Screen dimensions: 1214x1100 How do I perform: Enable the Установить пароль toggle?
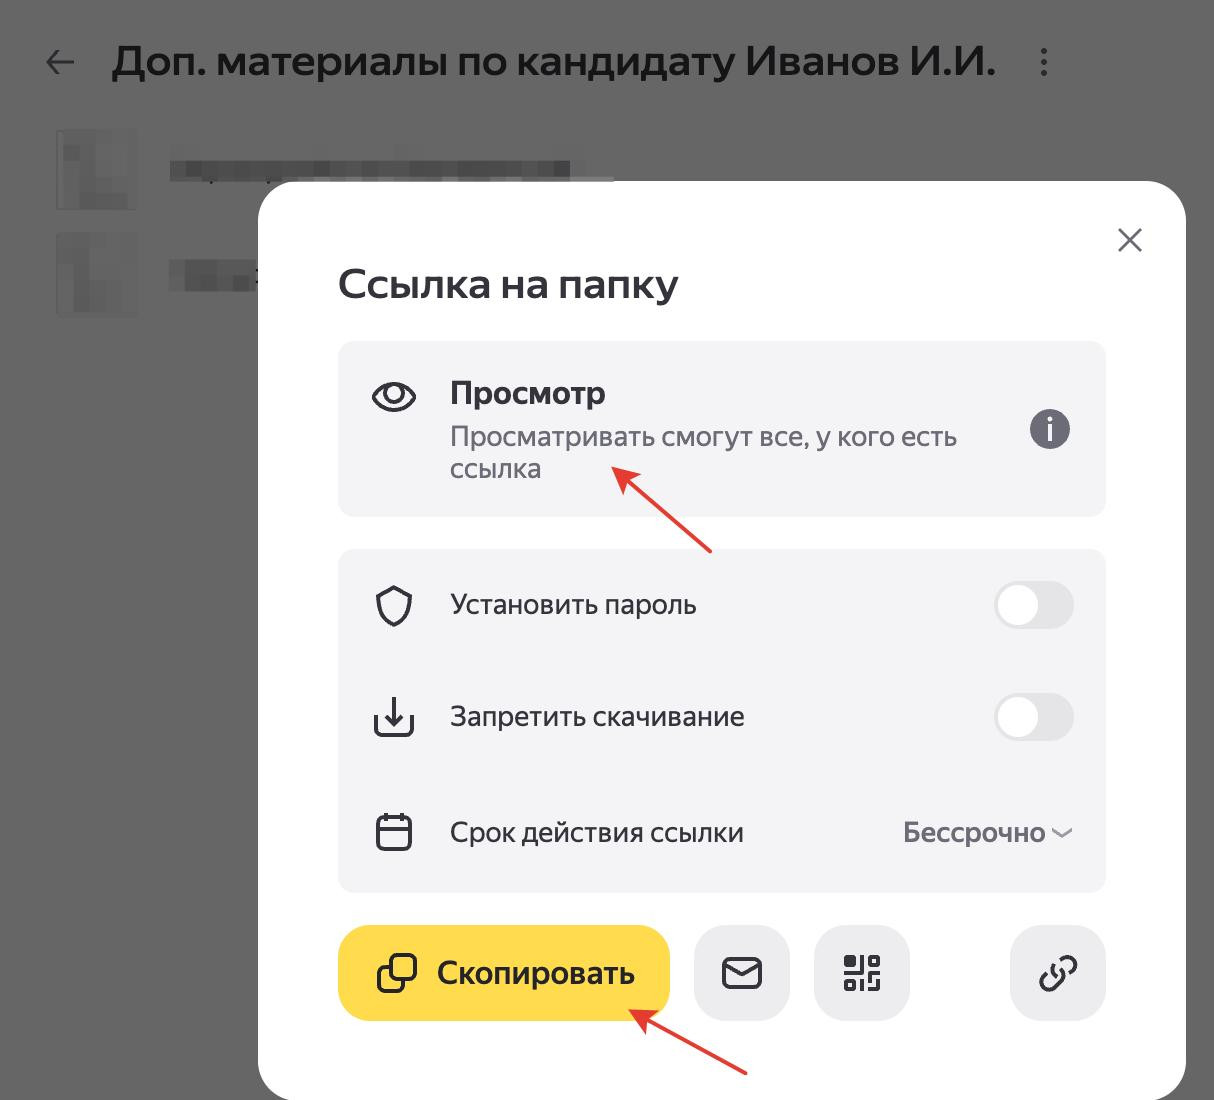(x=1034, y=606)
